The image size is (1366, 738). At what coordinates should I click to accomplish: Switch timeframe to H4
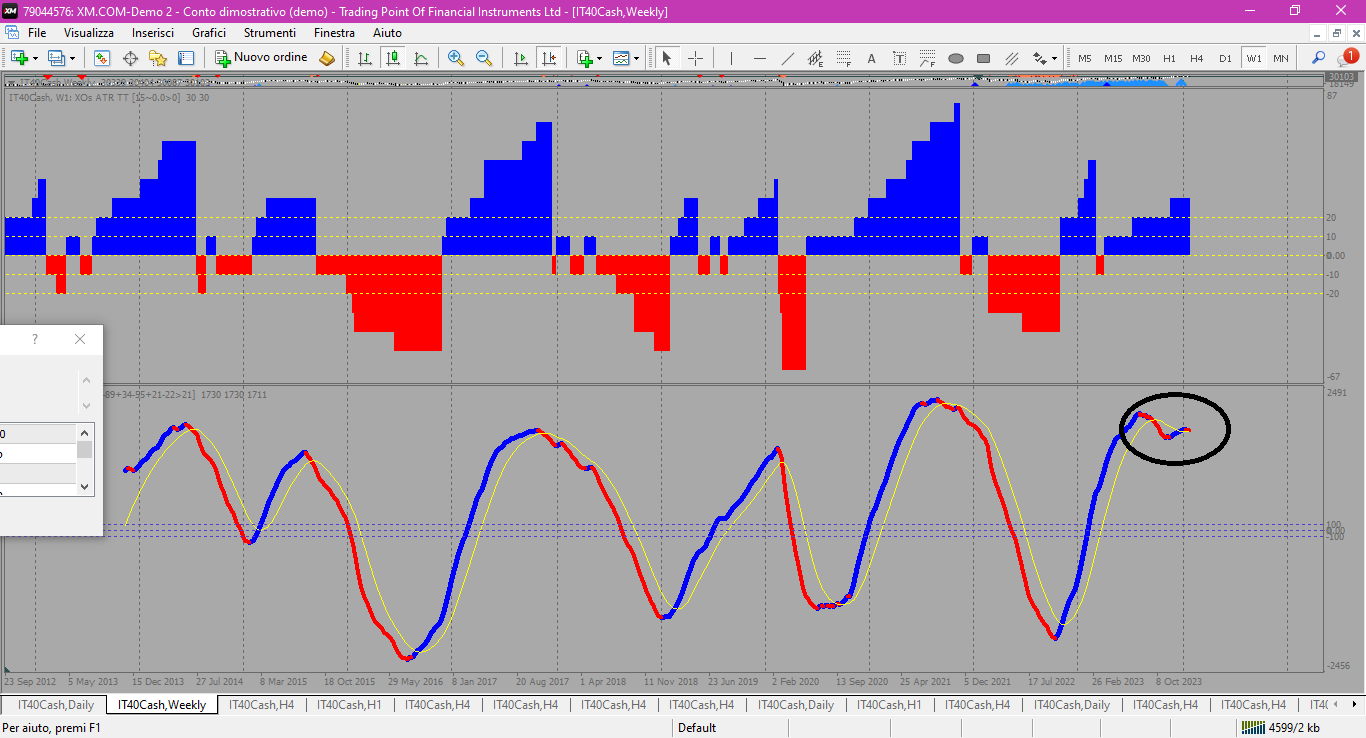[1197, 58]
